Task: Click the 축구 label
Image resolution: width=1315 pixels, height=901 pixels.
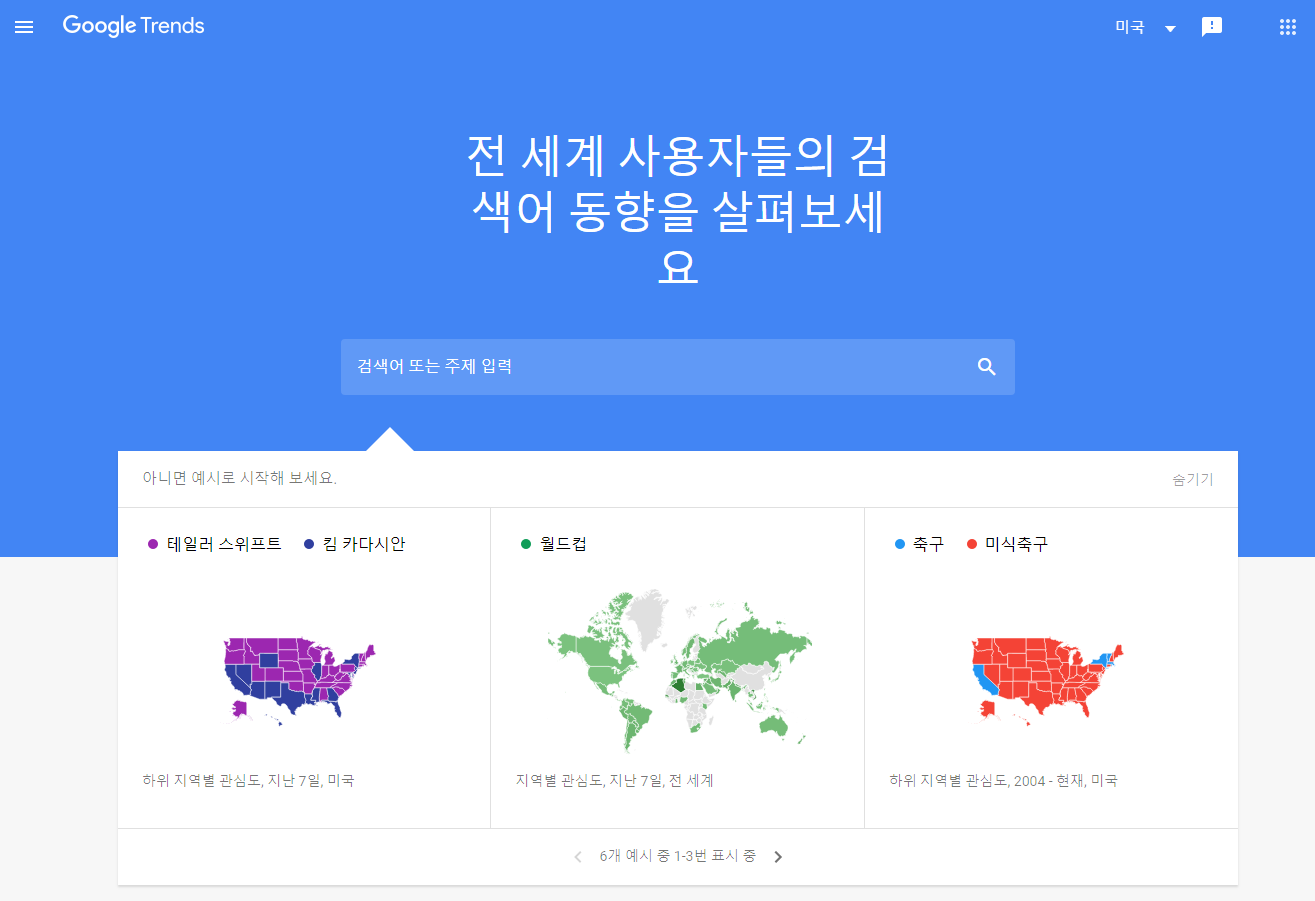Action: click(x=928, y=544)
